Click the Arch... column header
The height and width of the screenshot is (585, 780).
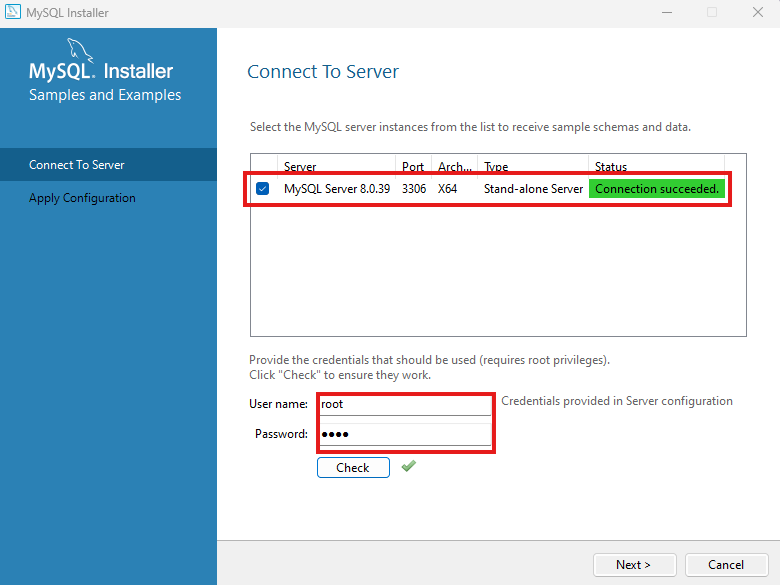(x=455, y=166)
